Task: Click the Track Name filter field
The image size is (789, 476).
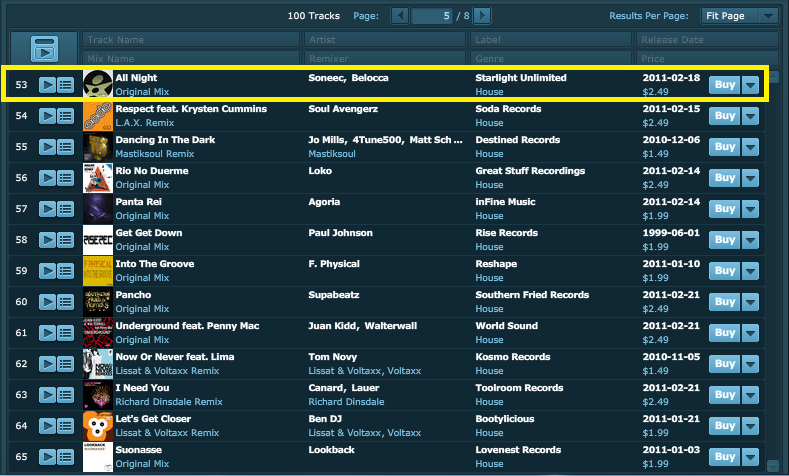Action: (x=191, y=40)
